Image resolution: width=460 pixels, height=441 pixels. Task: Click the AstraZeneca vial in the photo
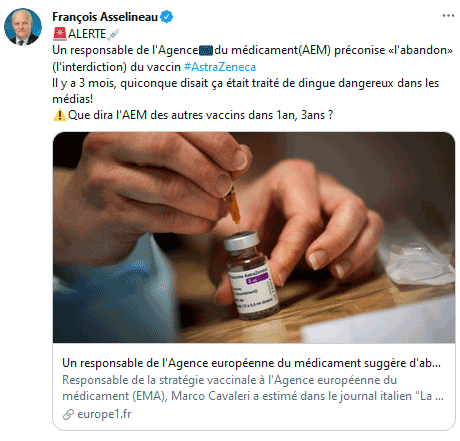pyautogui.click(x=252, y=275)
